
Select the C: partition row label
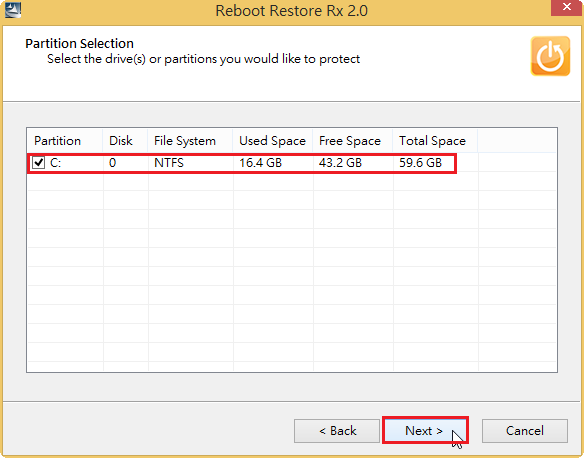coord(55,163)
